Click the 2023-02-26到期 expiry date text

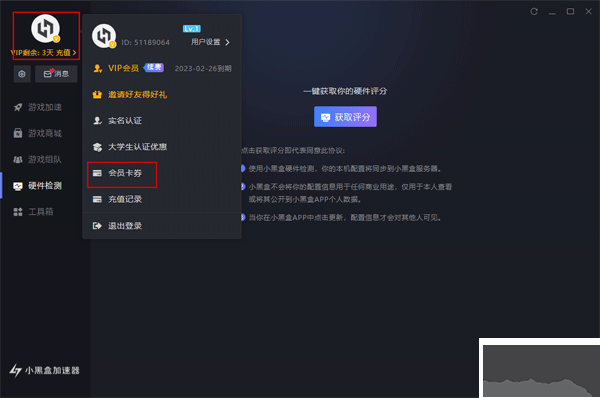pos(203,69)
